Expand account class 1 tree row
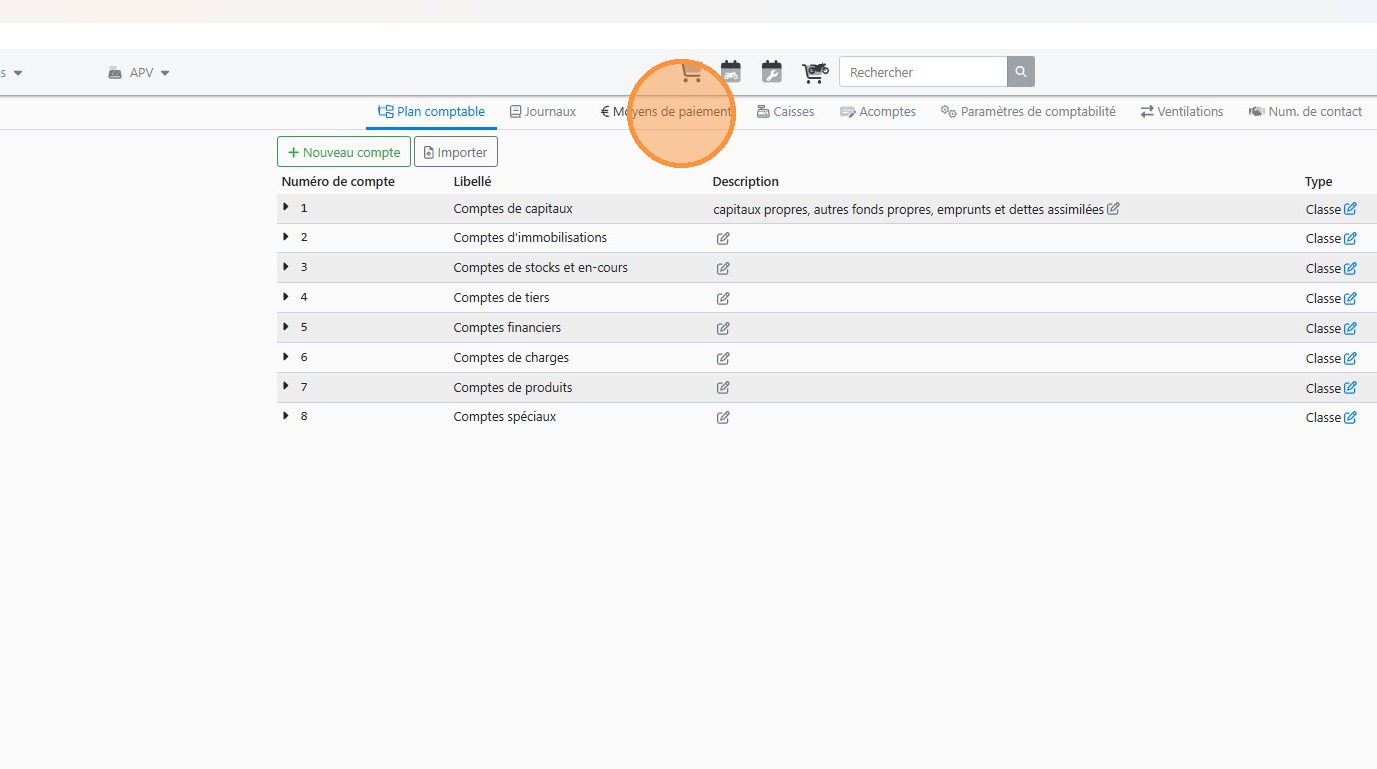 point(286,207)
